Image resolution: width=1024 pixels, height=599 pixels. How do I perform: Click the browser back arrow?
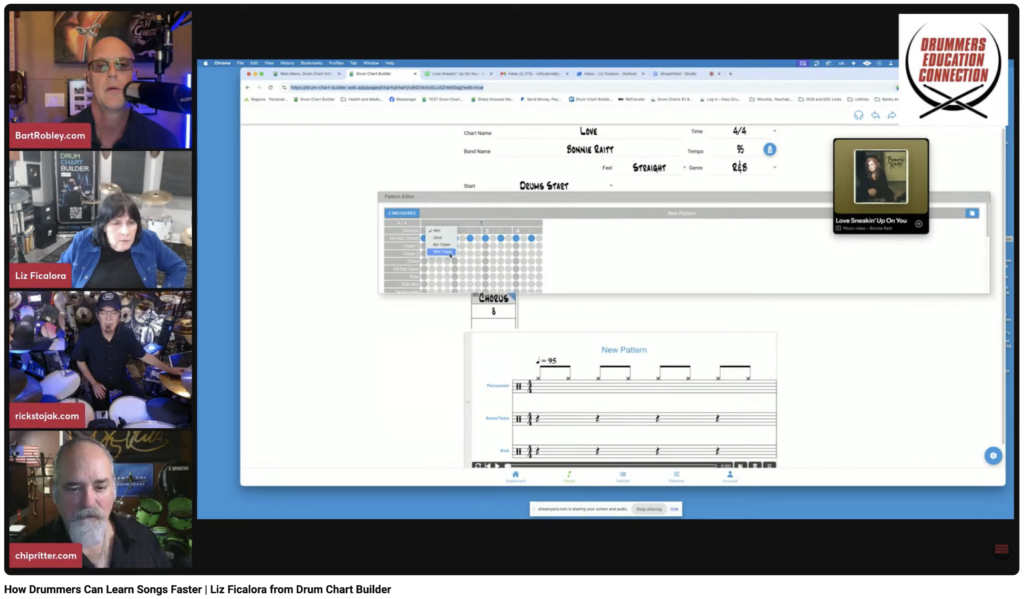248,88
